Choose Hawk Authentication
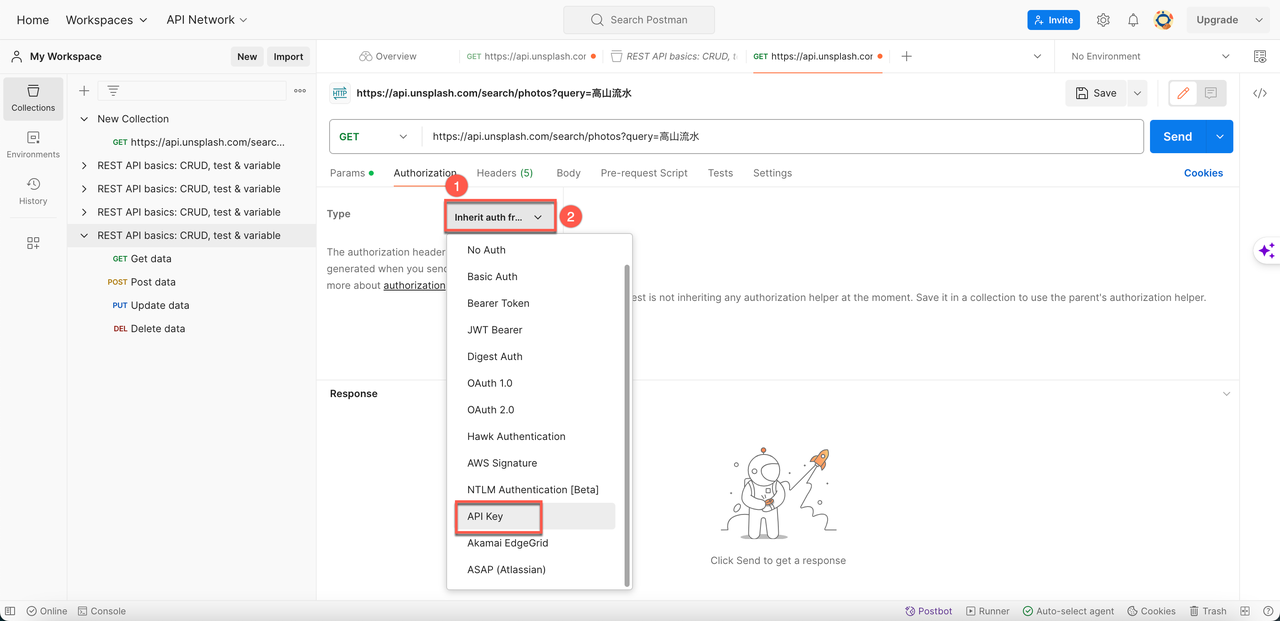Viewport: 1280px width, 621px height. (516, 437)
